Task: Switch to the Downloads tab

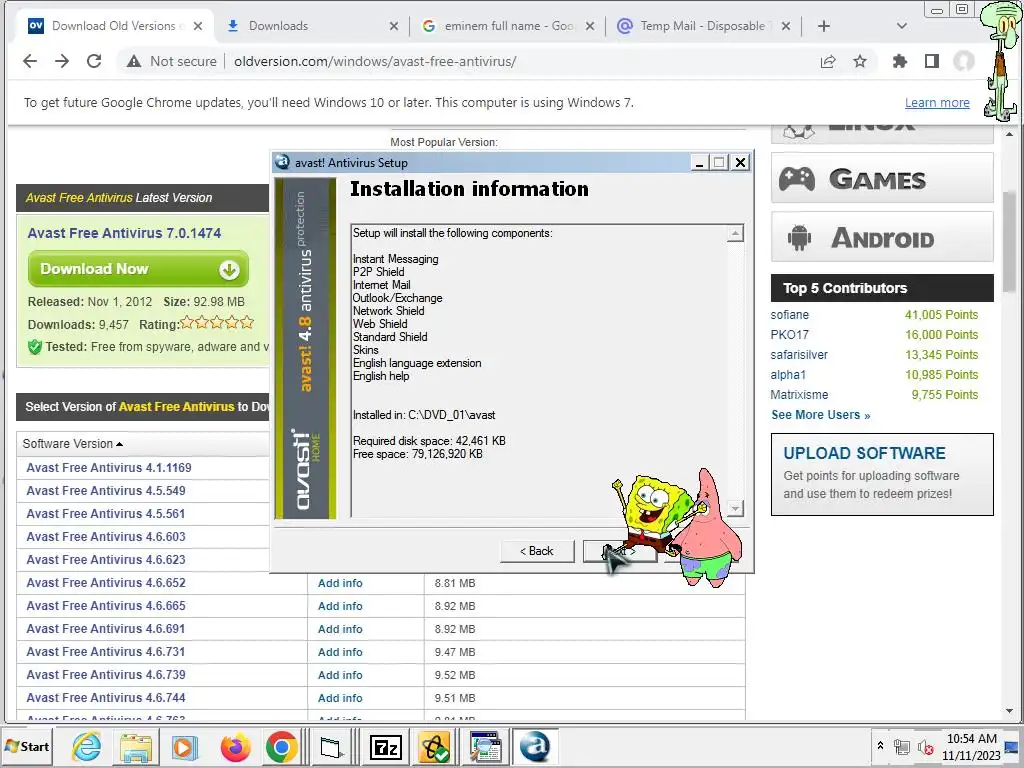Action: [x=312, y=26]
